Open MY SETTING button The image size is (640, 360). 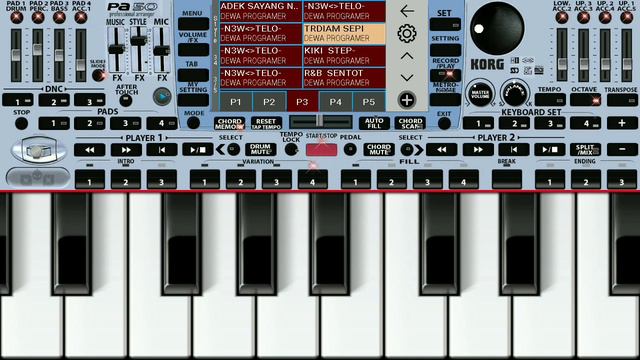(x=193, y=100)
